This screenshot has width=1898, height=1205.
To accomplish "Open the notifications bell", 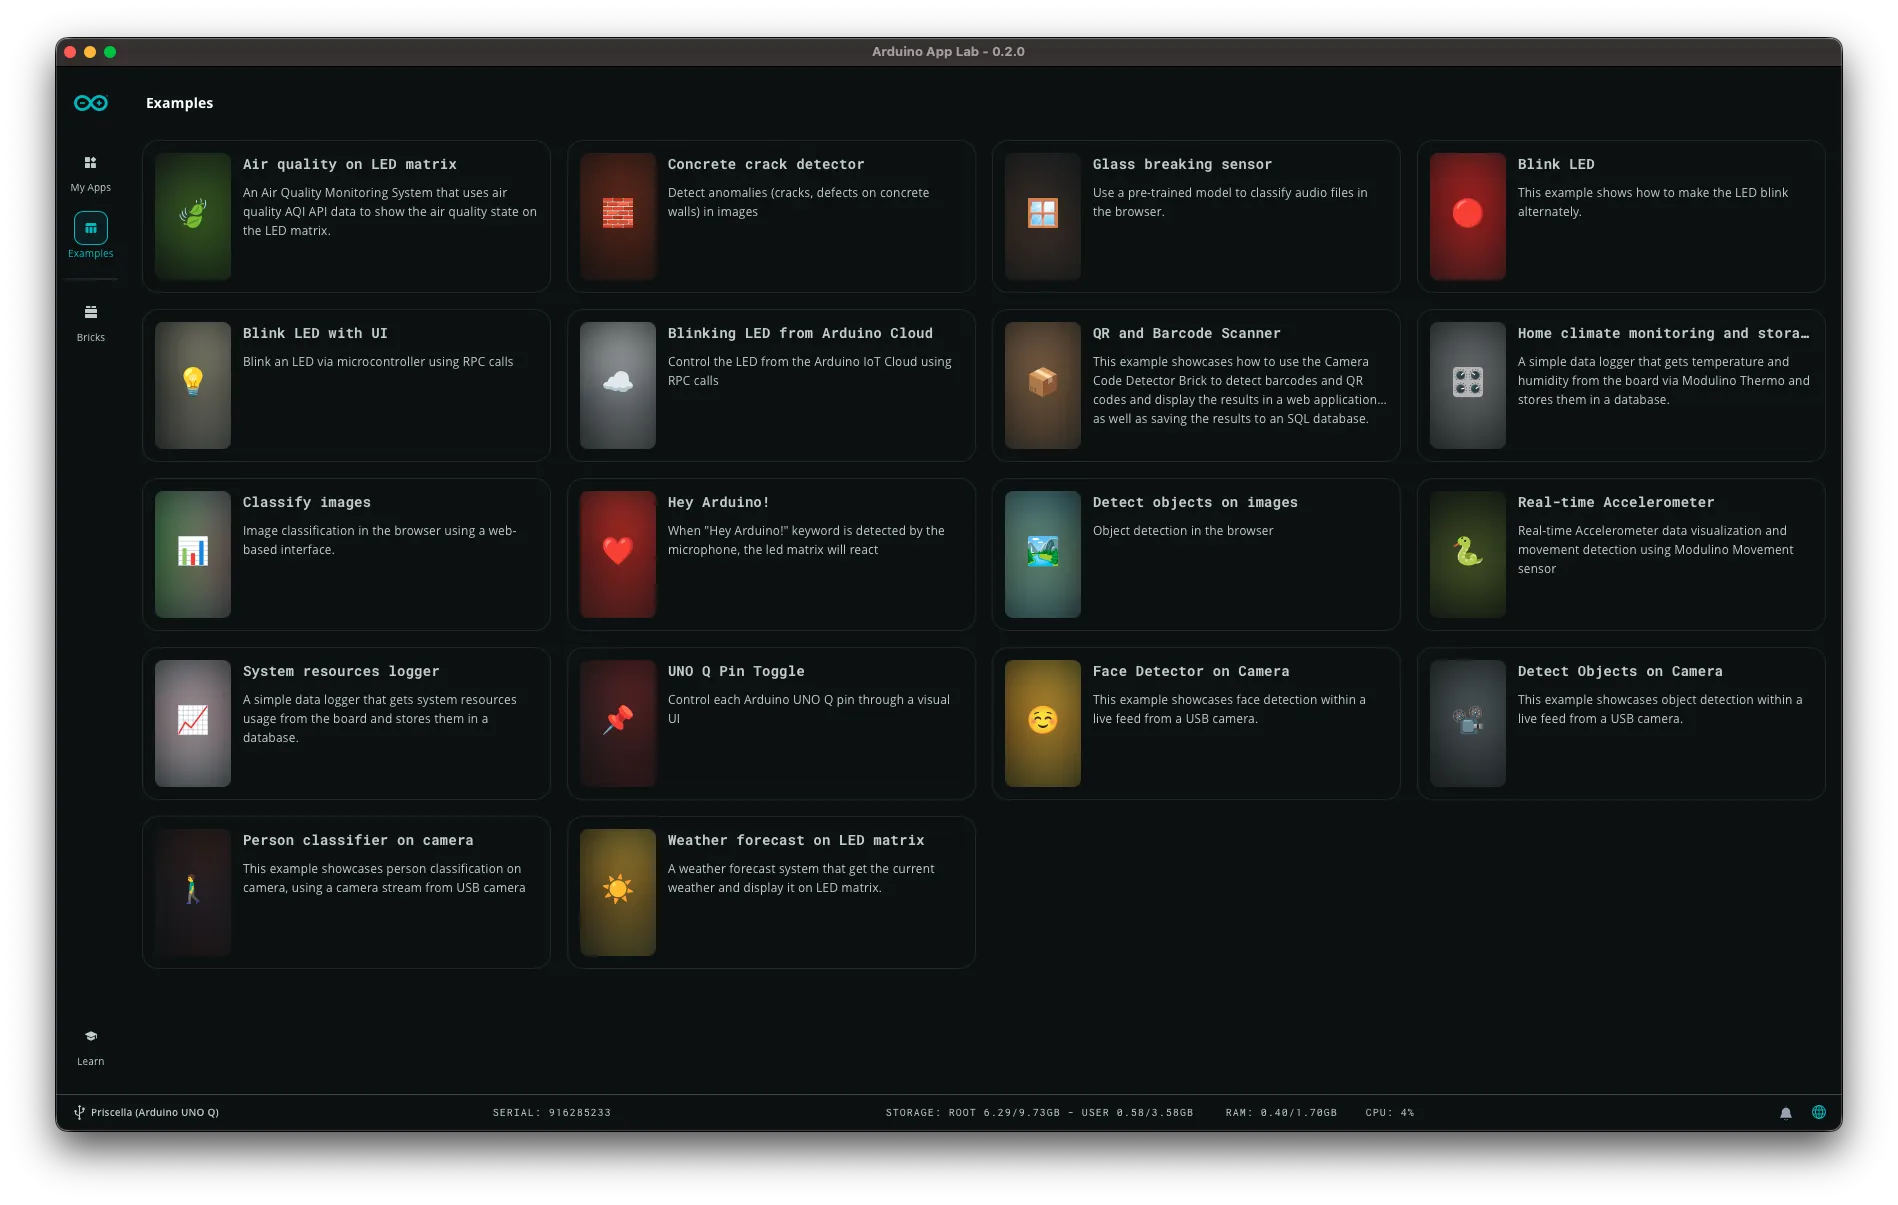I will [x=1786, y=1113].
